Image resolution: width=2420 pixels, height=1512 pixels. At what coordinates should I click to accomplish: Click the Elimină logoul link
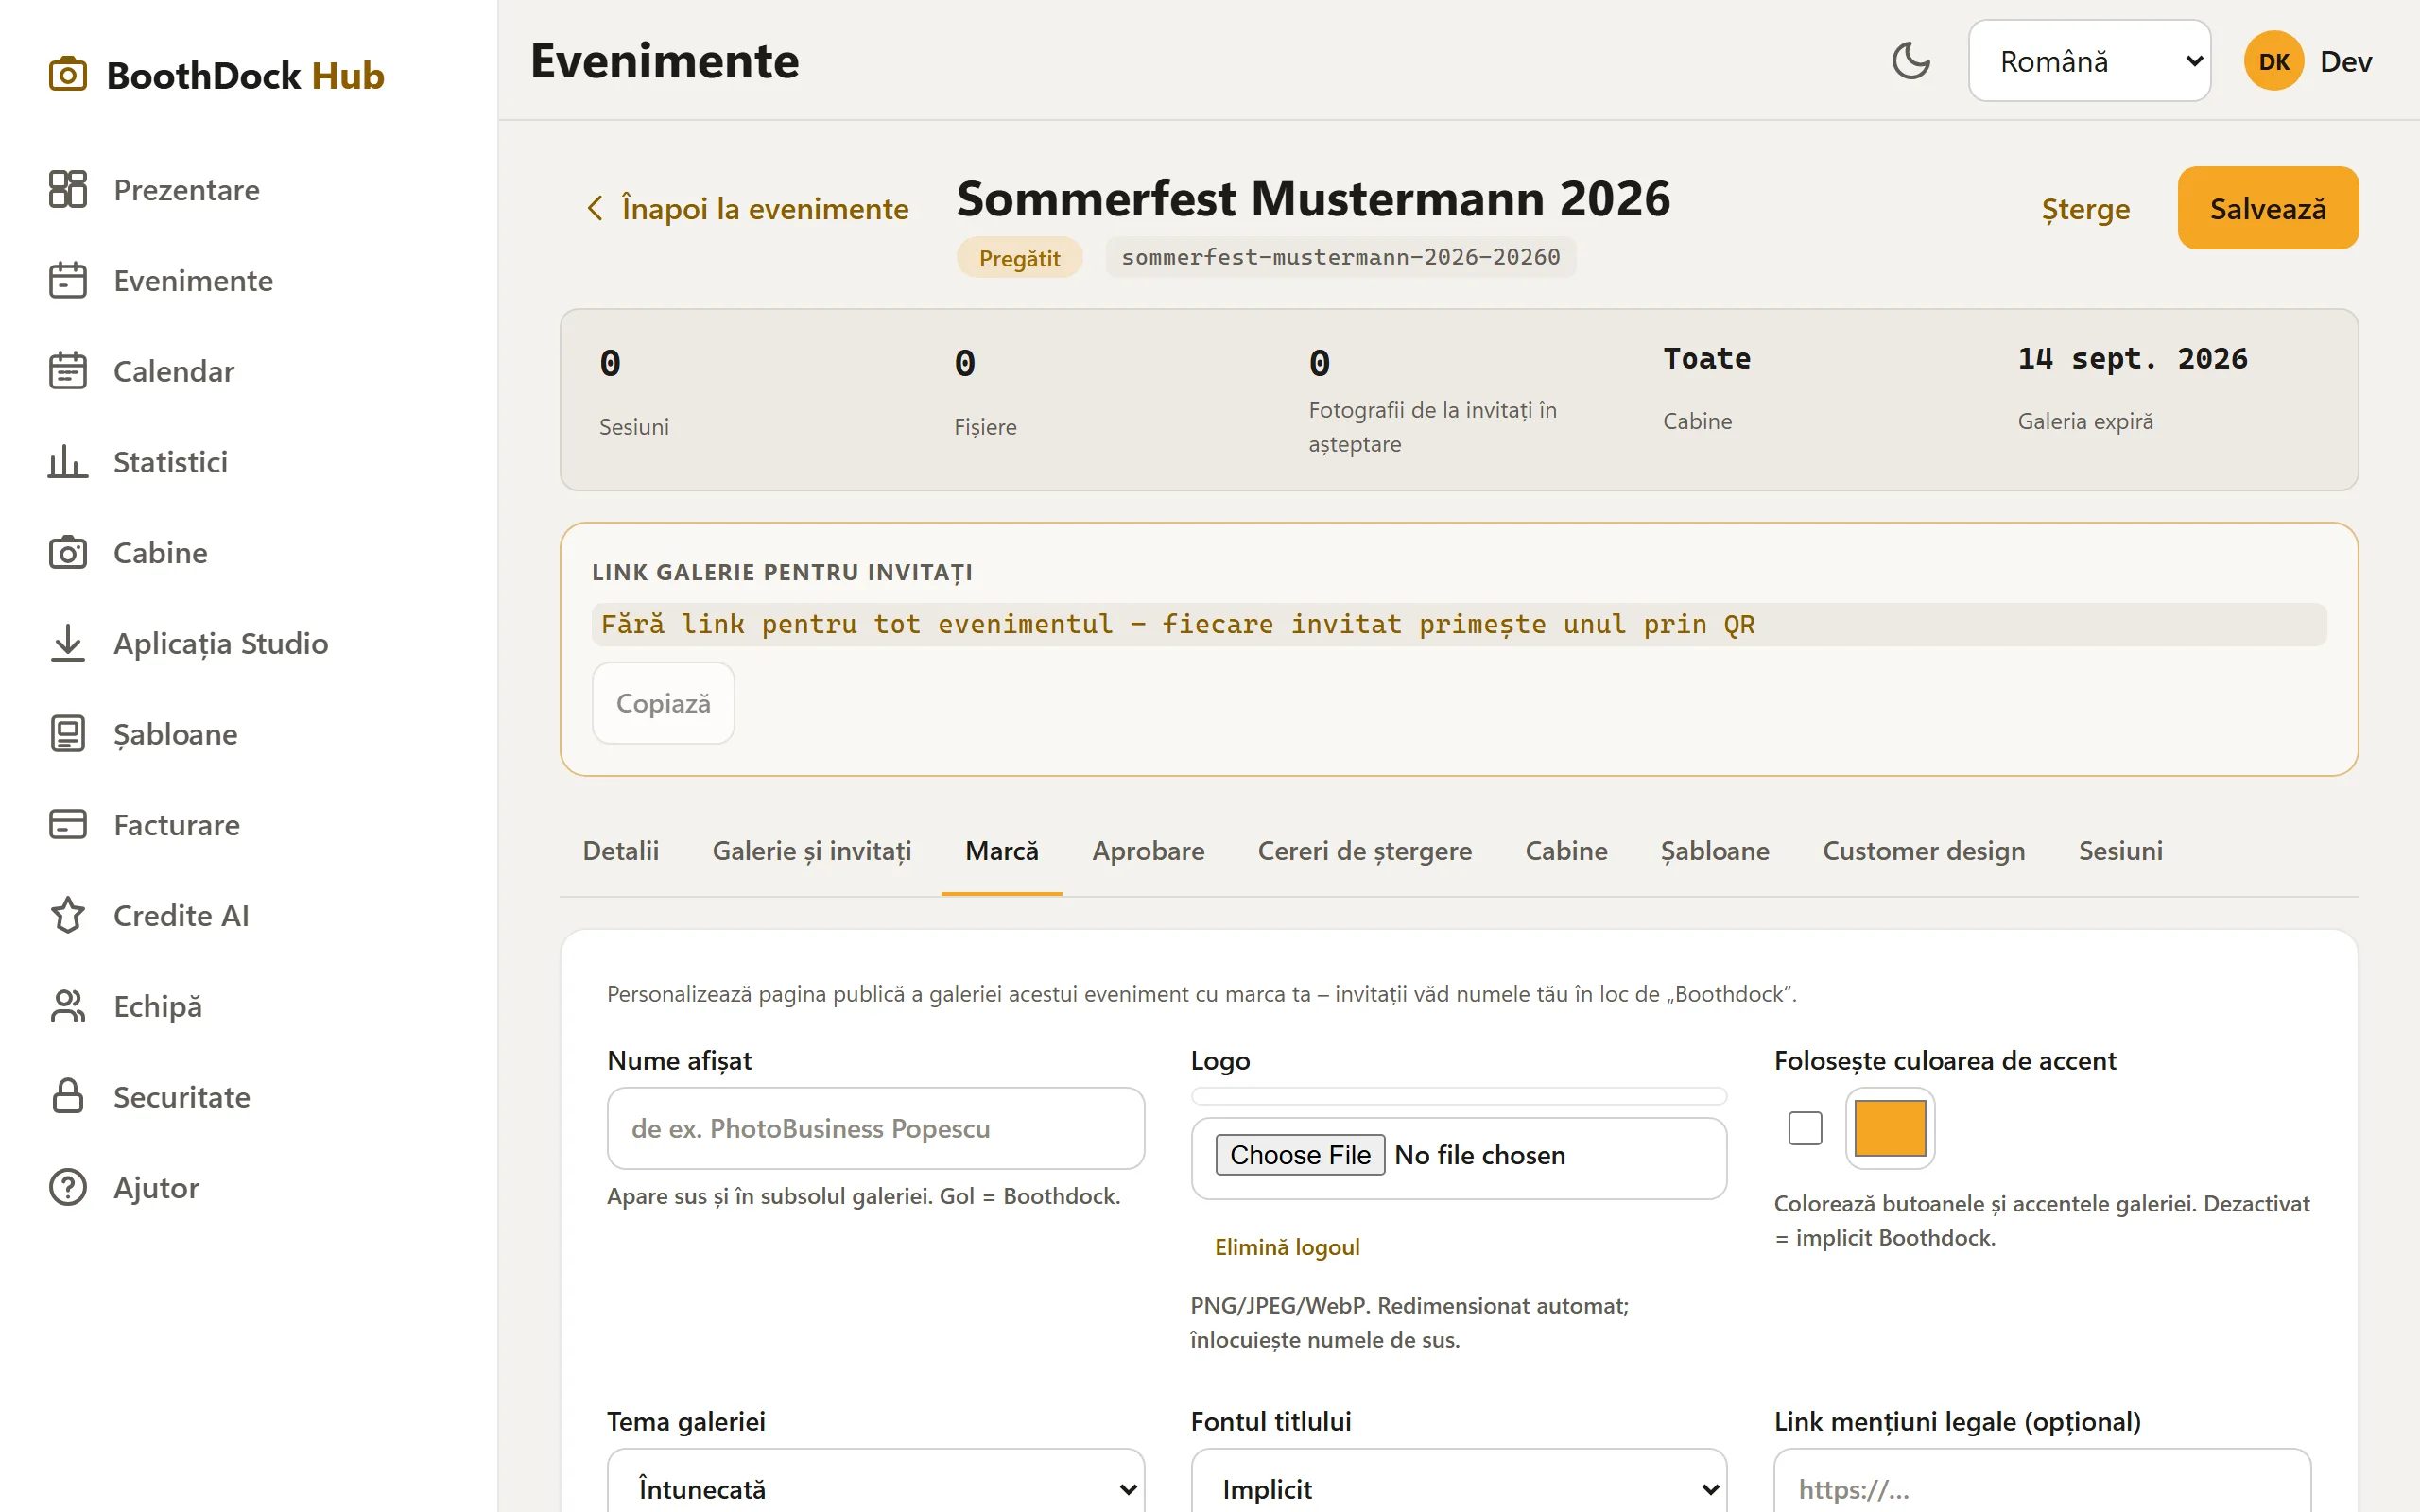tap(1287, 1246)
